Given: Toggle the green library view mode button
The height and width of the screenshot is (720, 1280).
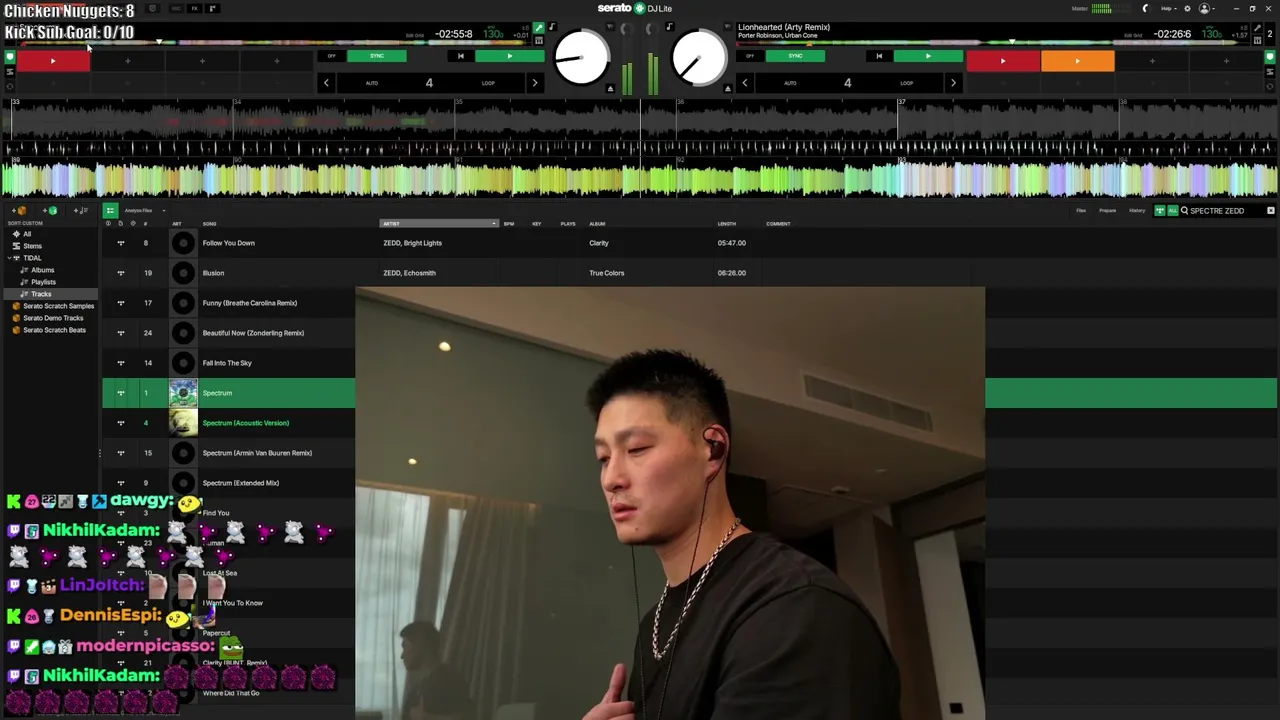Looking at the screenshot, I should (x=110, y=211).
